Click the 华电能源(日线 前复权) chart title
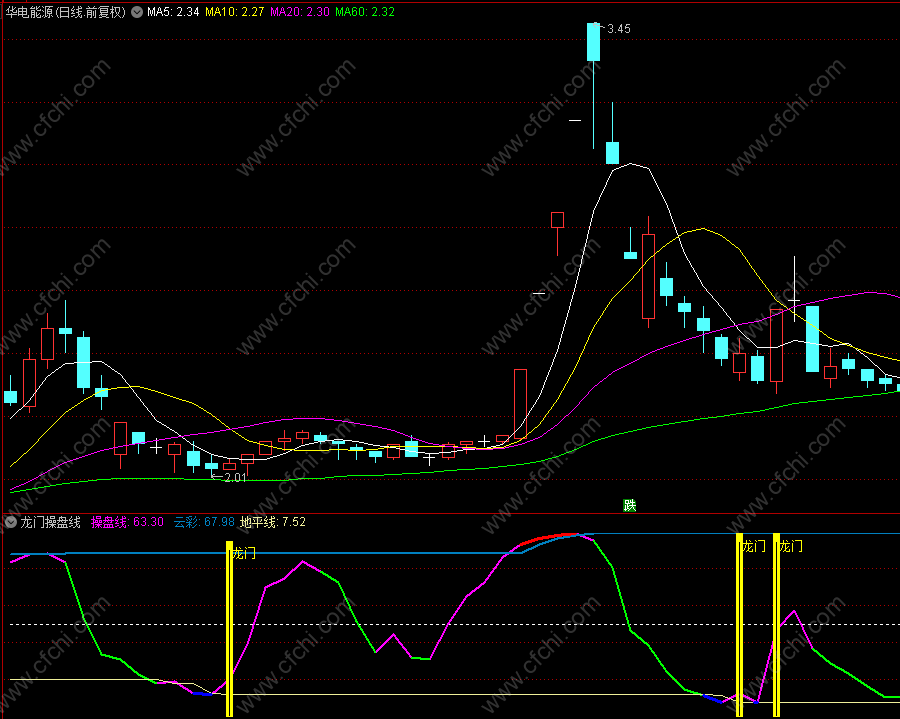This screenshot has height=719, width=900. 66,12
